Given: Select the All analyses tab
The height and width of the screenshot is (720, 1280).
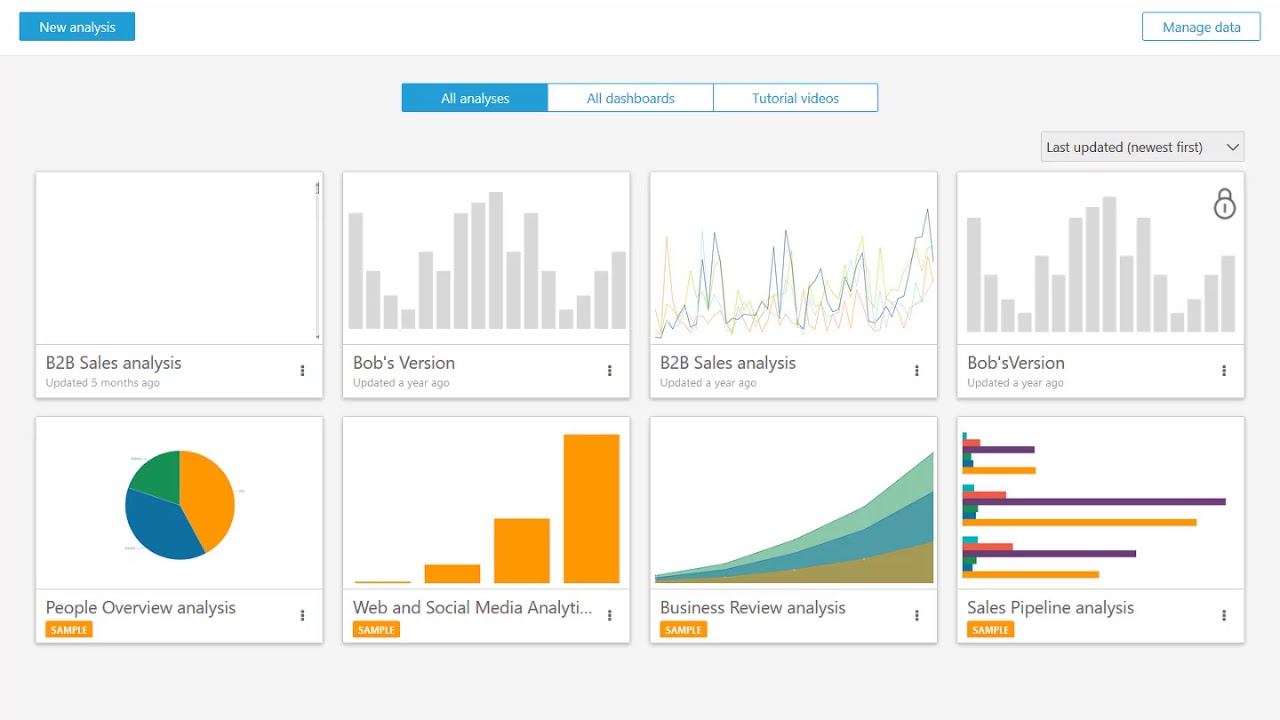Looking at the screenshot, I should click(475, 98).
